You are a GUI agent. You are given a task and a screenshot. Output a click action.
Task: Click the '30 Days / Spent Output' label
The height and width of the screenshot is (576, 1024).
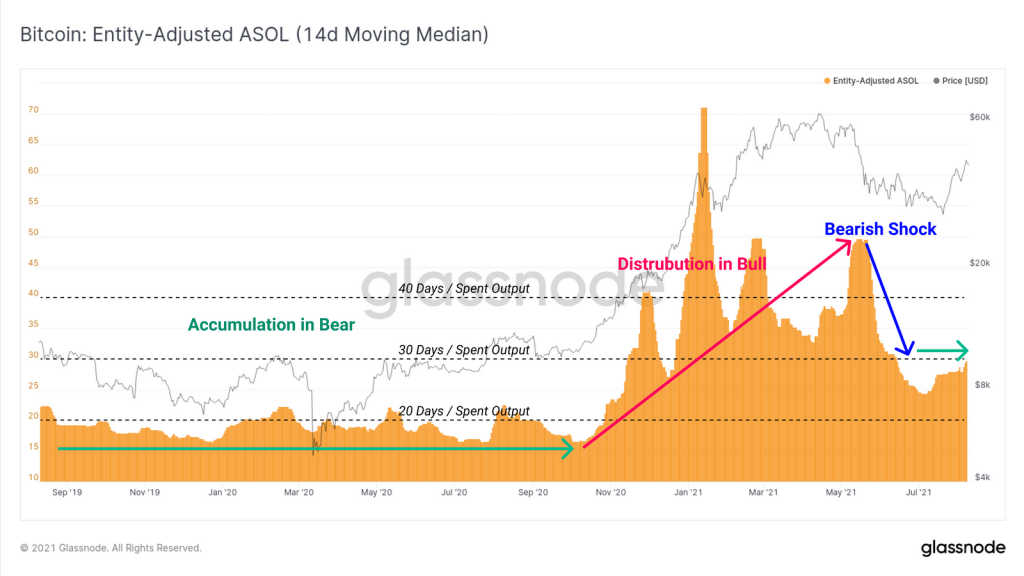(x=464, y=350)
